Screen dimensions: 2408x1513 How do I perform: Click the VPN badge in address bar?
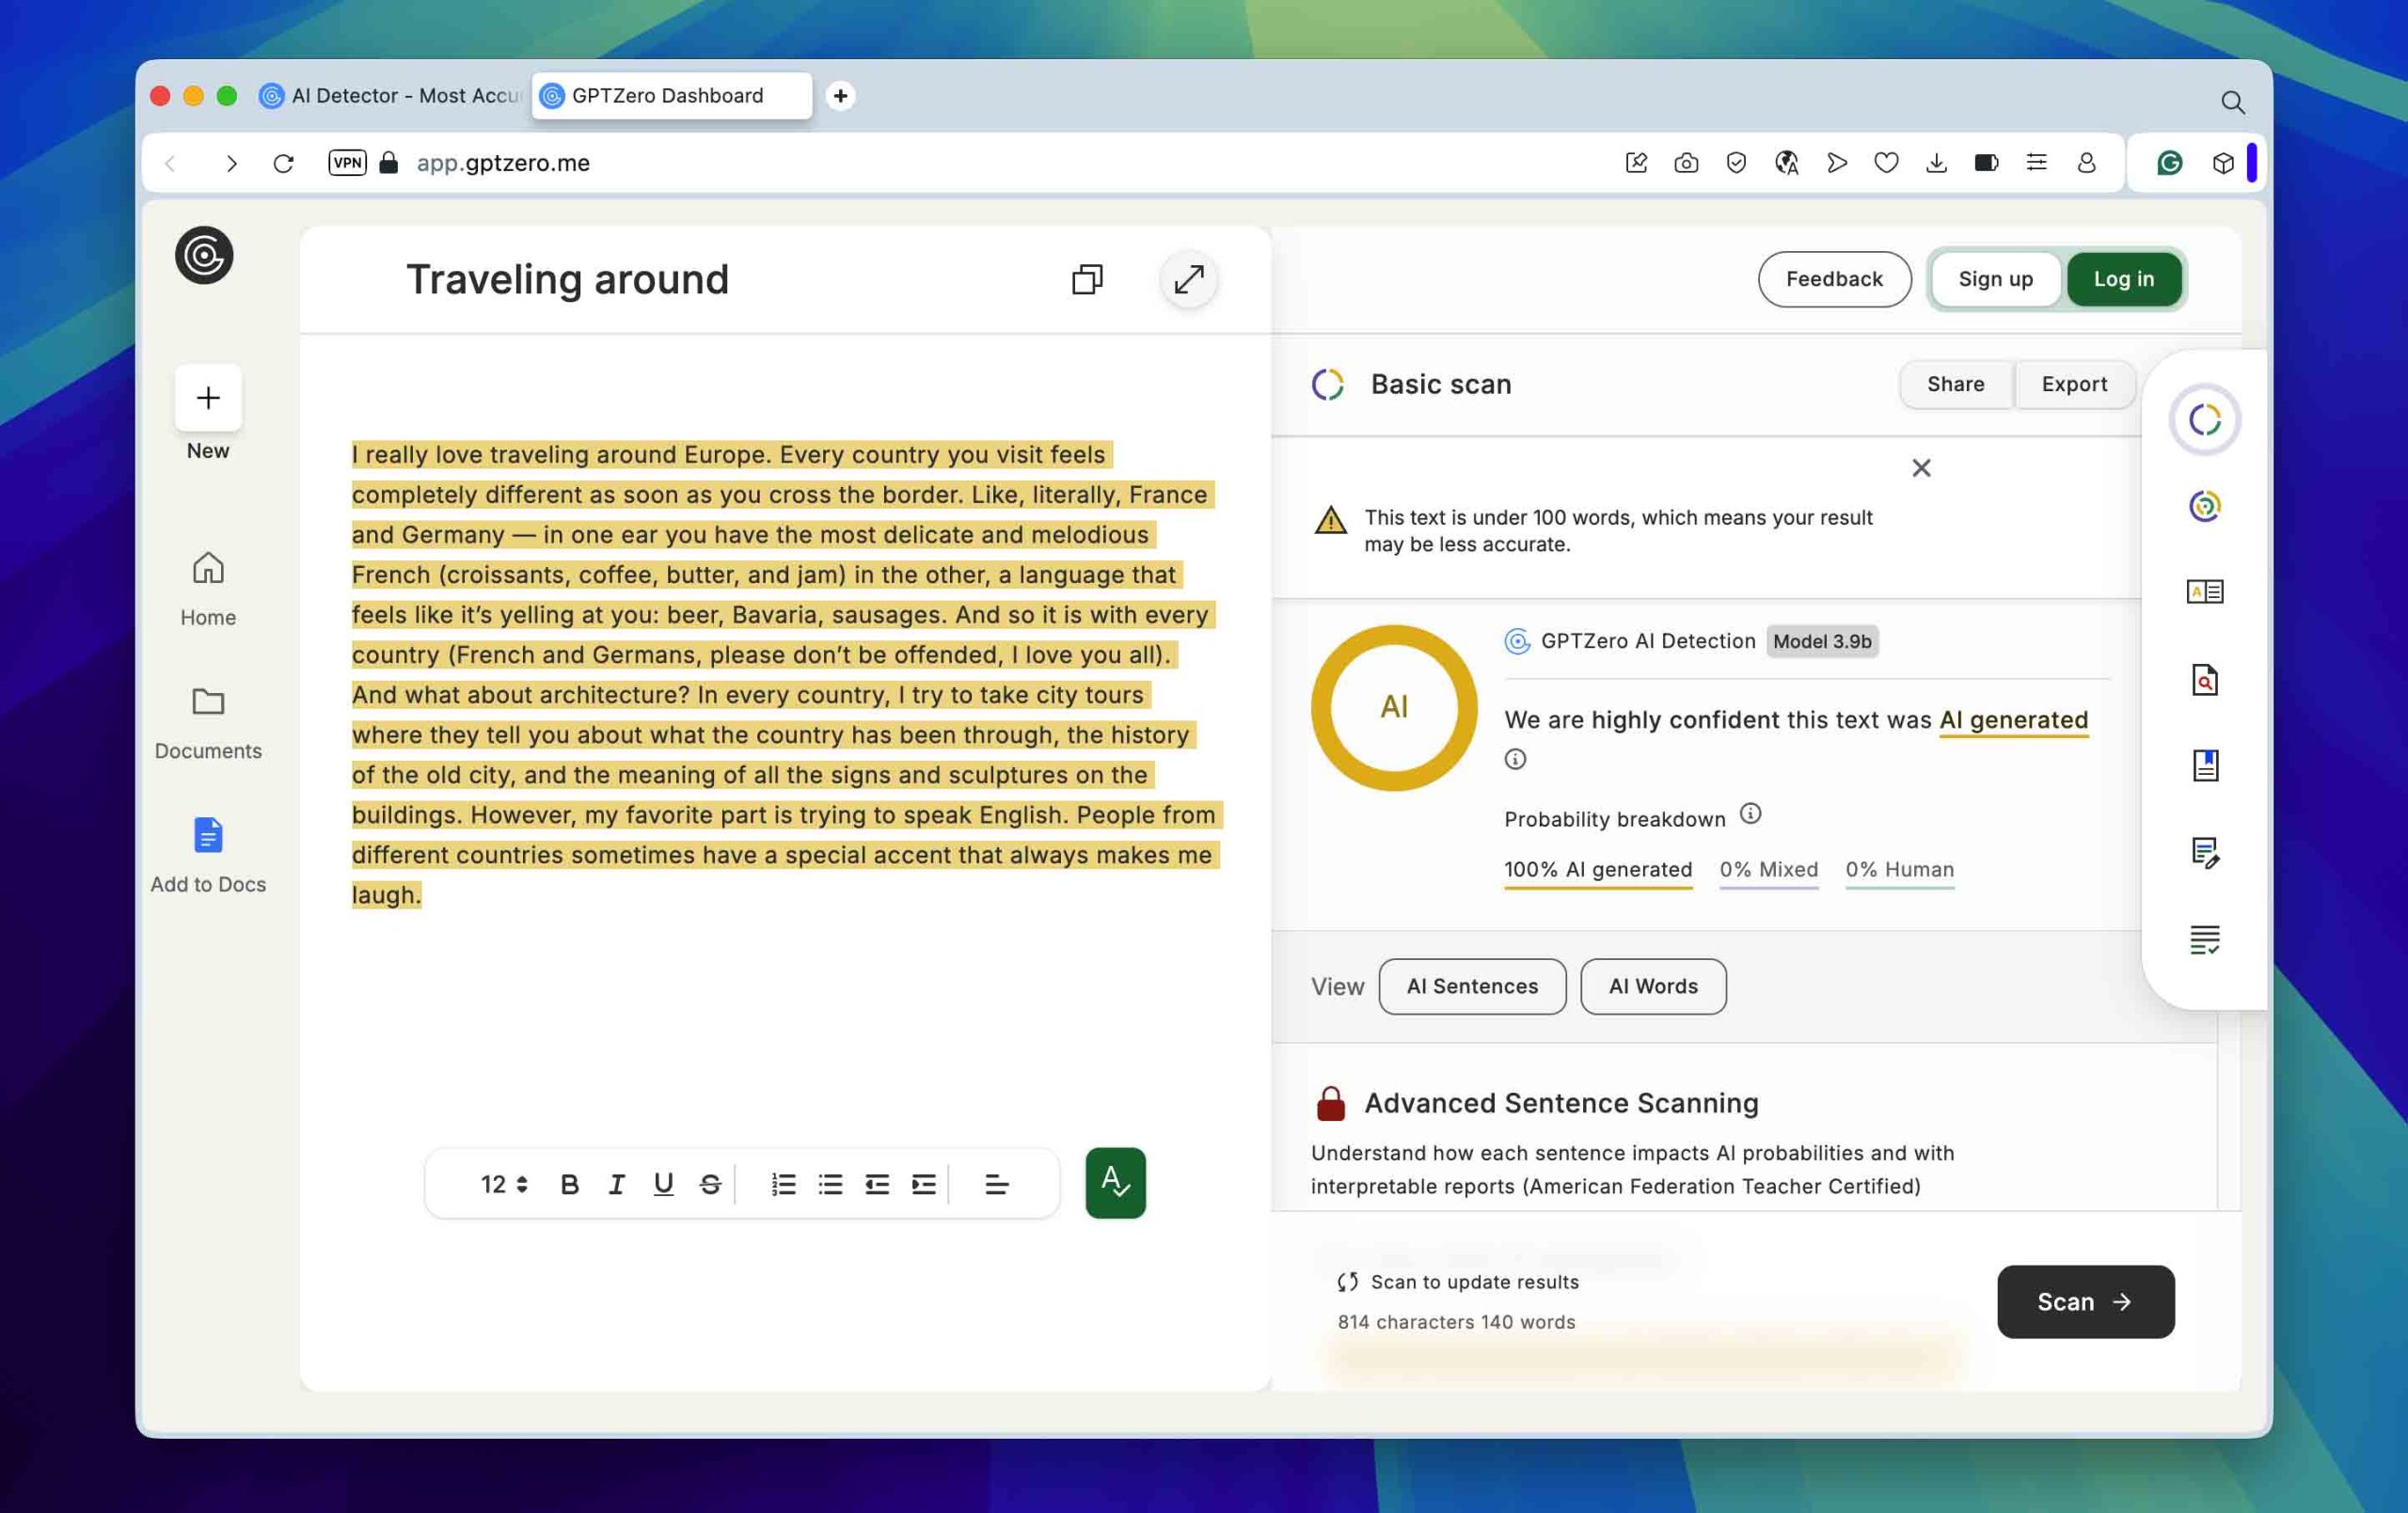(347, 163)
